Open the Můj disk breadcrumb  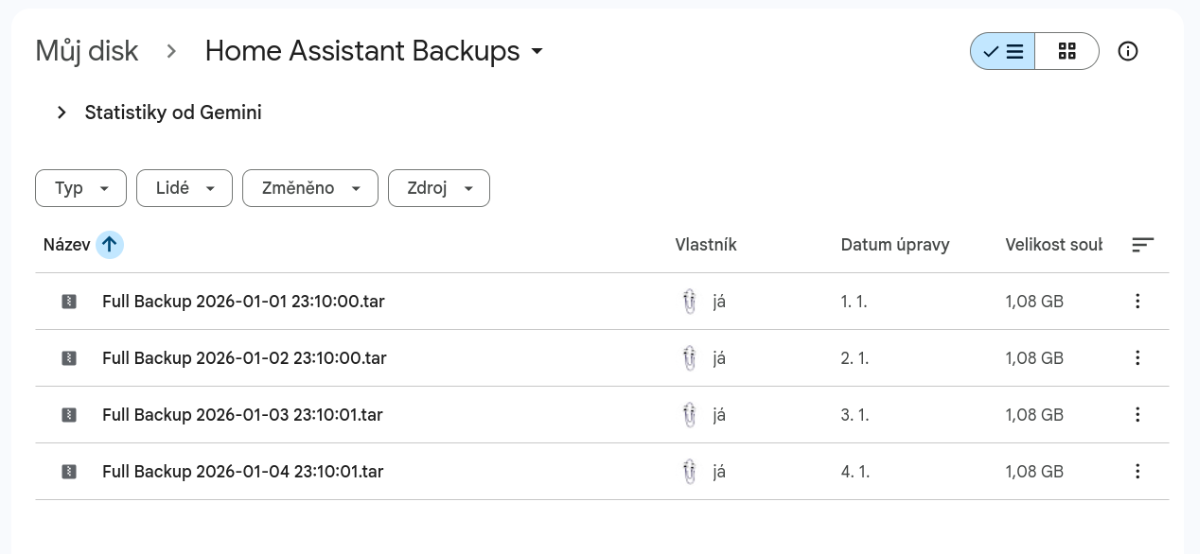[87, 51]
